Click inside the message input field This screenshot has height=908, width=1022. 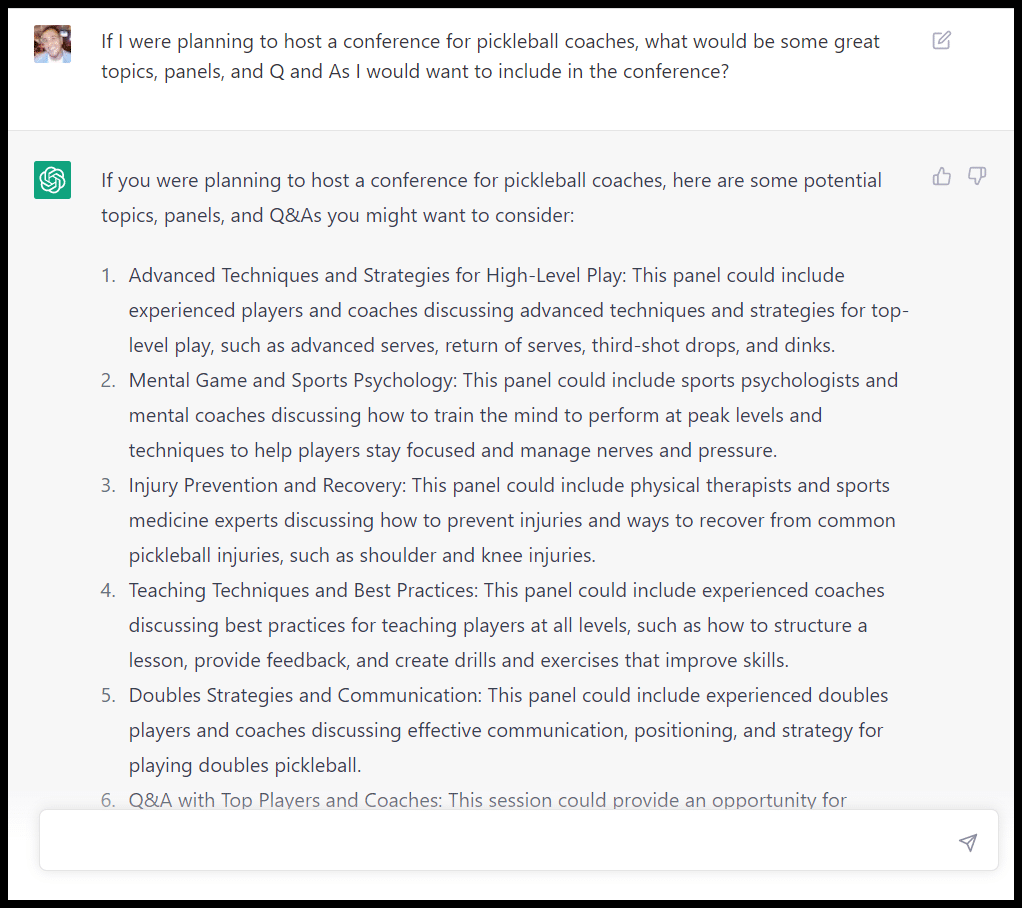480,841
